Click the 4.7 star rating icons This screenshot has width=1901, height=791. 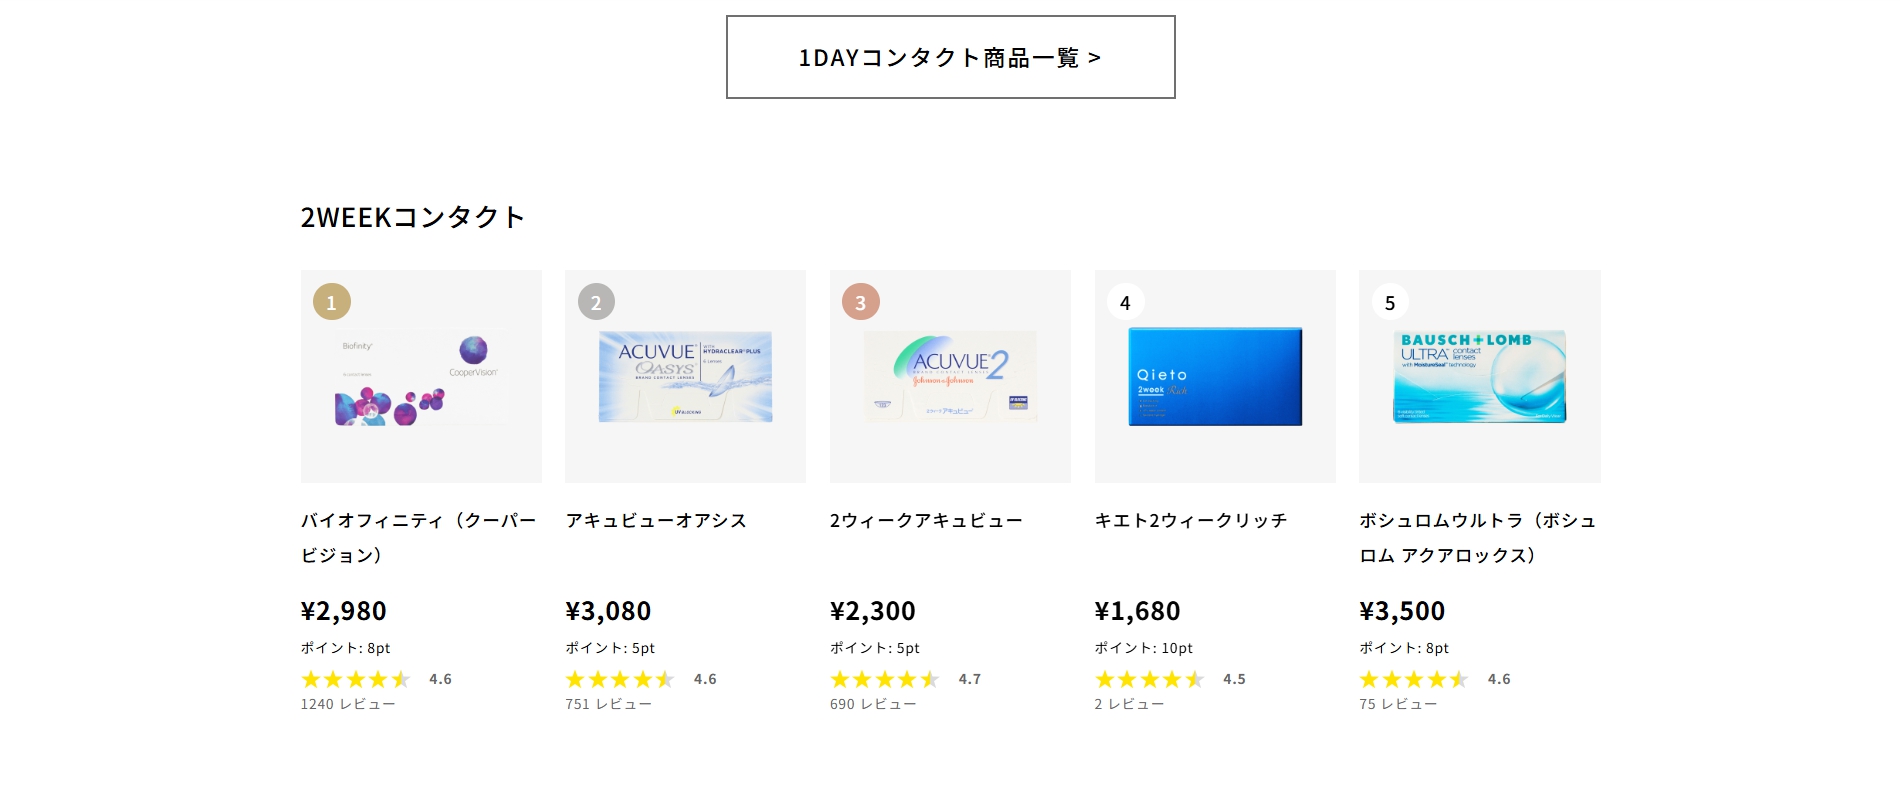[x=885, y=679]
